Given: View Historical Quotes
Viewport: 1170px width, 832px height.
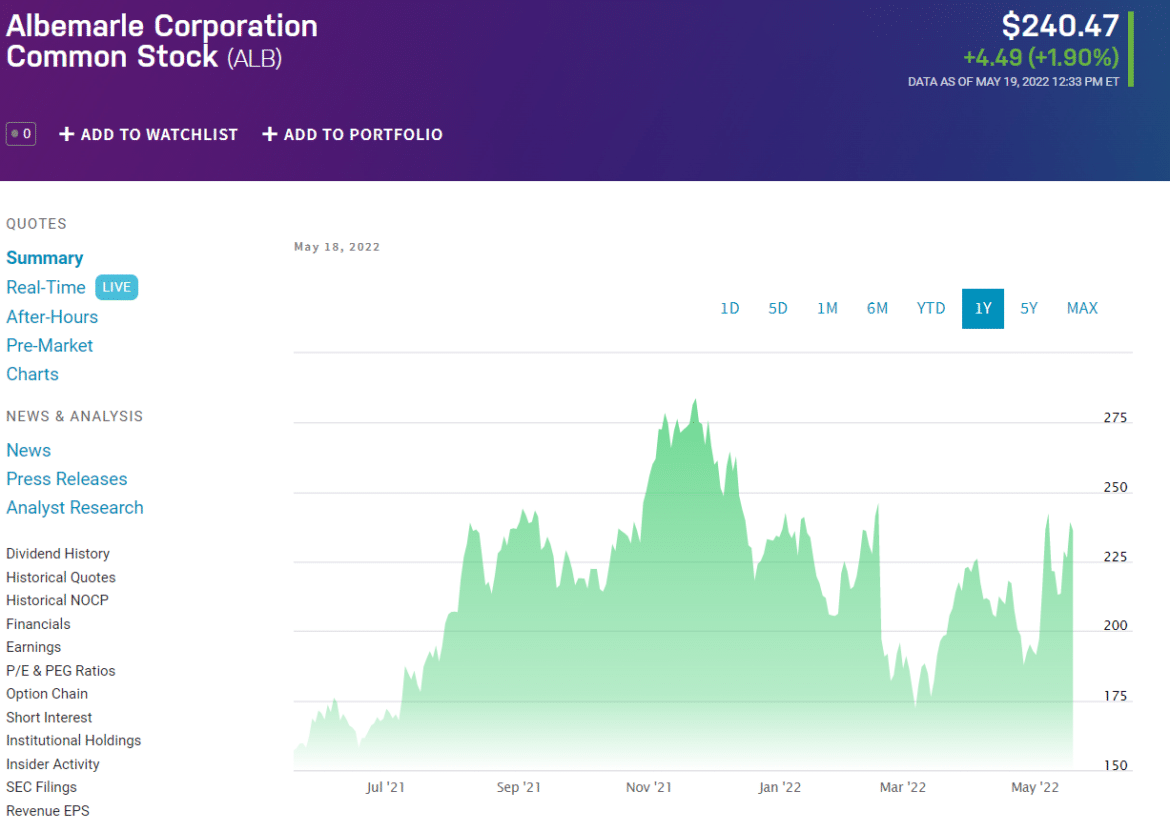Looking at the screenshot, I should [61, 578].
